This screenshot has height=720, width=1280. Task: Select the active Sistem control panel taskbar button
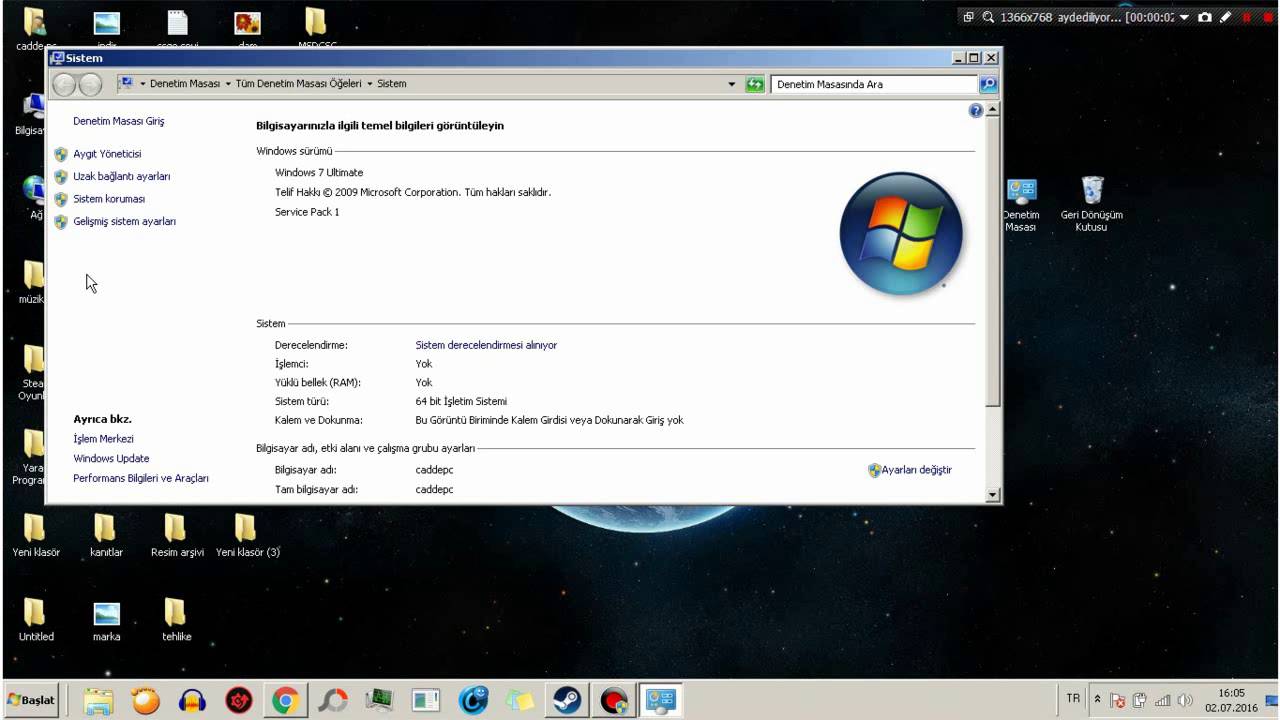pyautogui.click(x=661, y=701)
